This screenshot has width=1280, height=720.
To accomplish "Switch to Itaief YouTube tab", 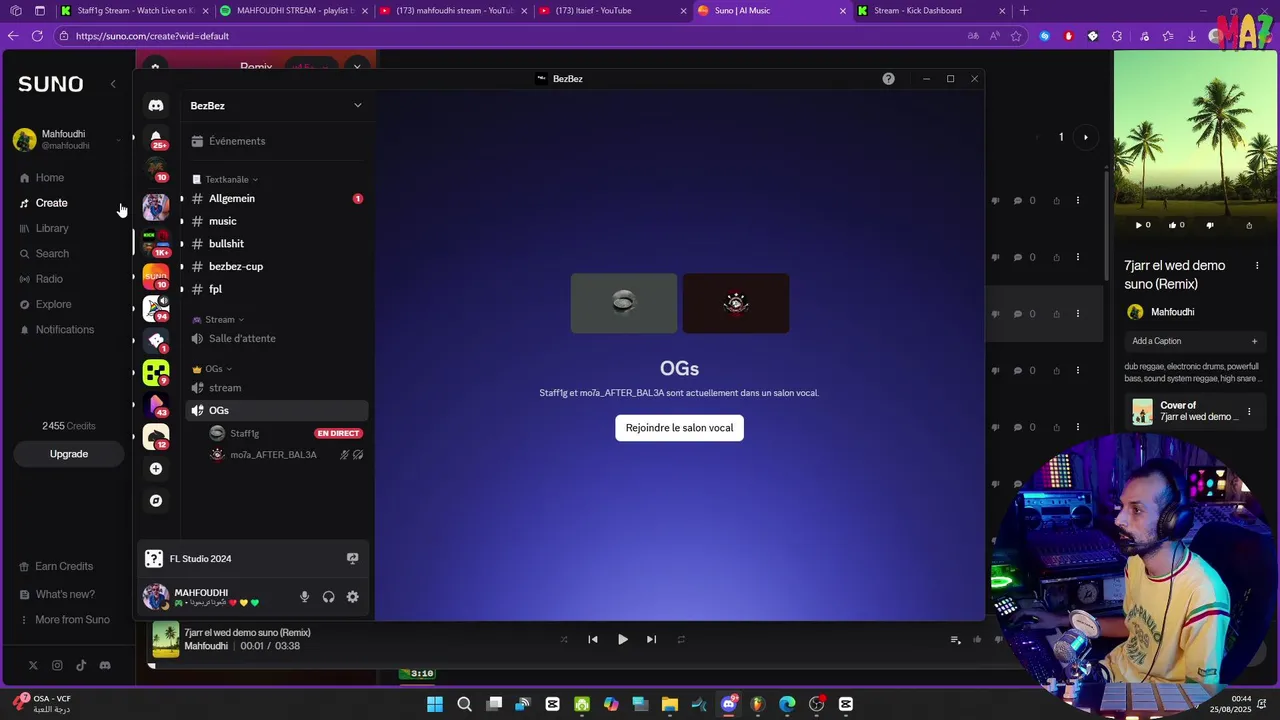I will (x=613, y=11).
